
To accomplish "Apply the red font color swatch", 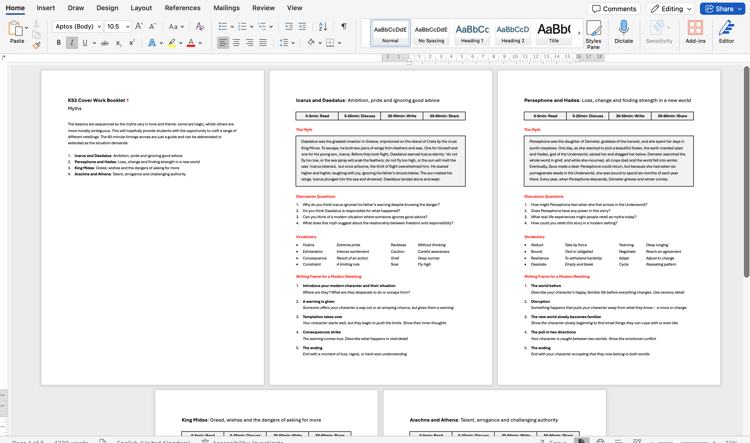I will point(191,43).
